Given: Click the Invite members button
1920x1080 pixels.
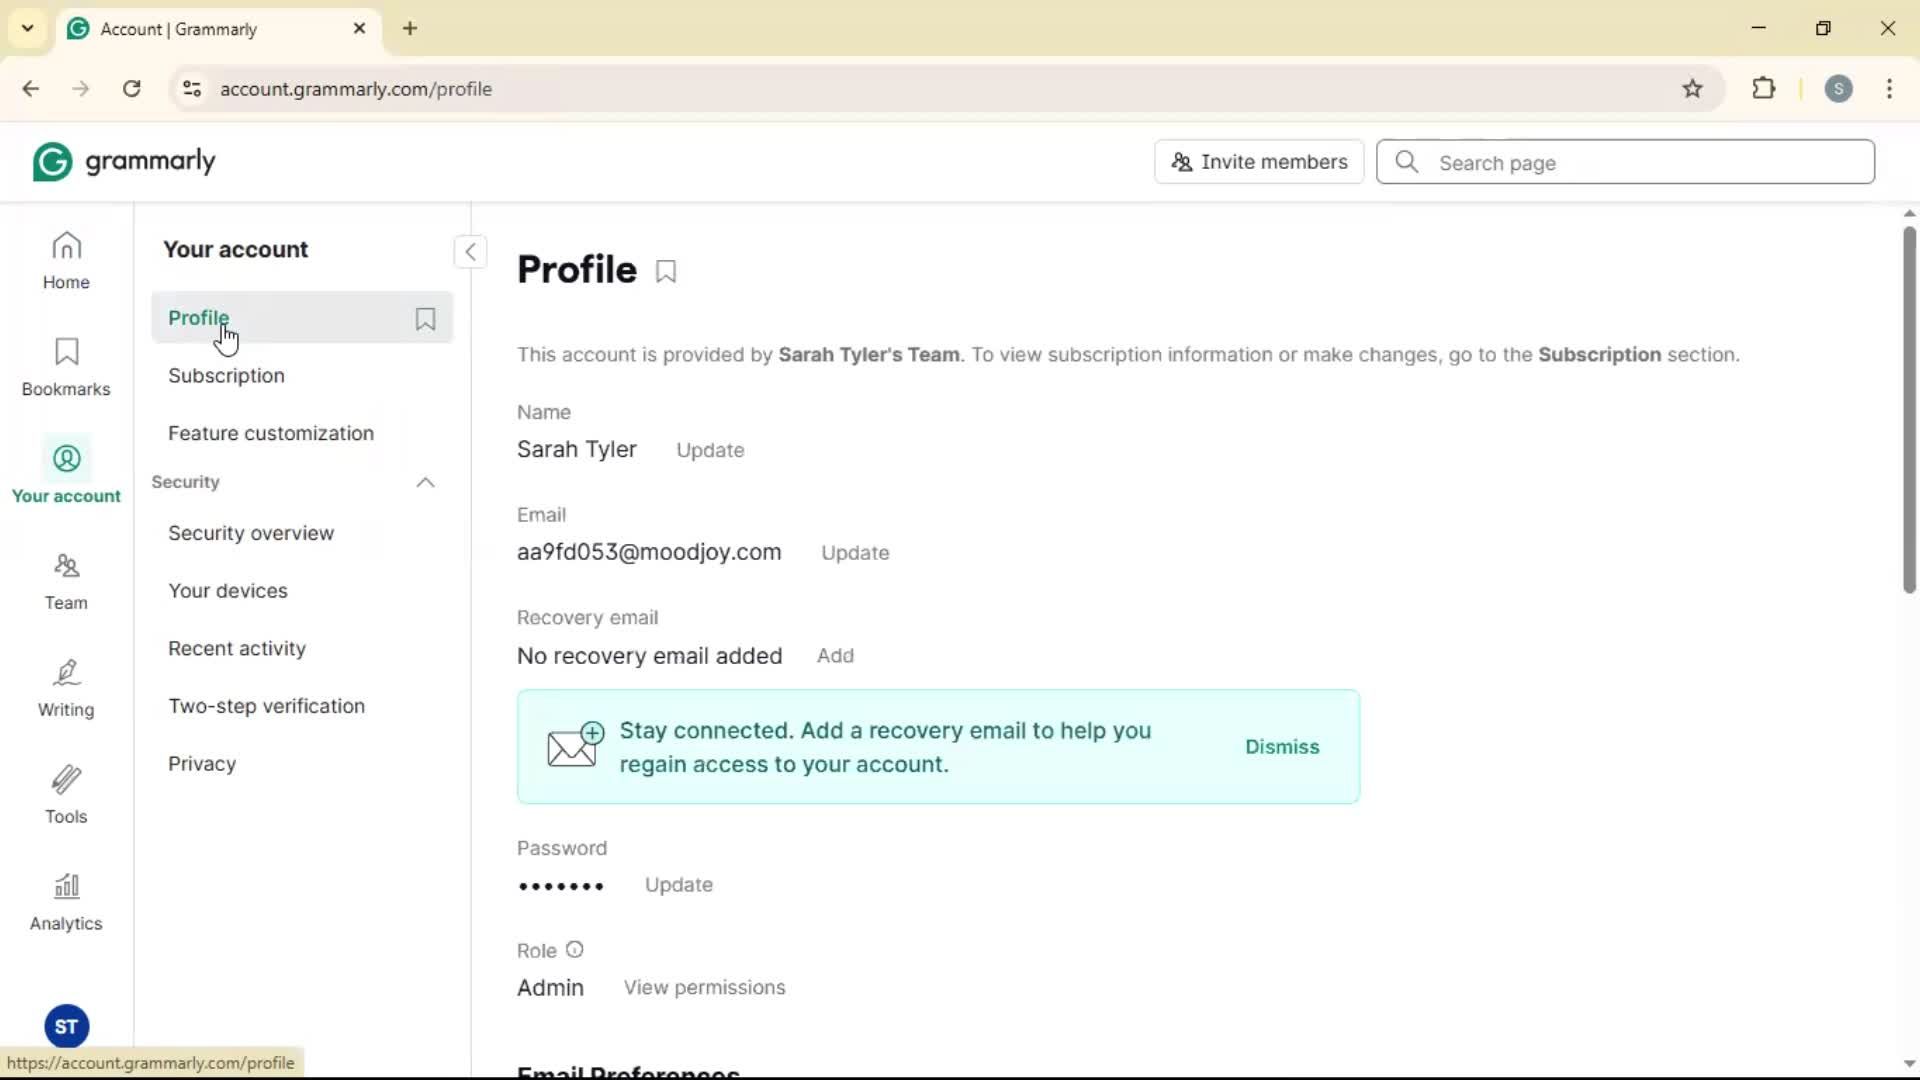Looking at the screenshot, I should pyautogui.click(x=1259, y=162).
